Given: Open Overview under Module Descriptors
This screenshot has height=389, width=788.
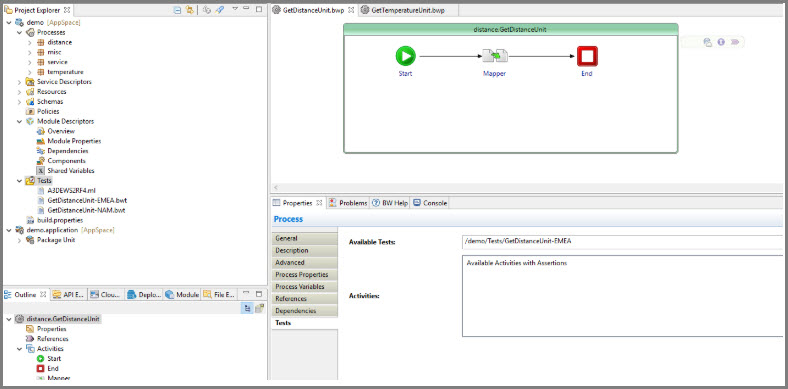Looking at the screenshot, I should pos(56,131).
